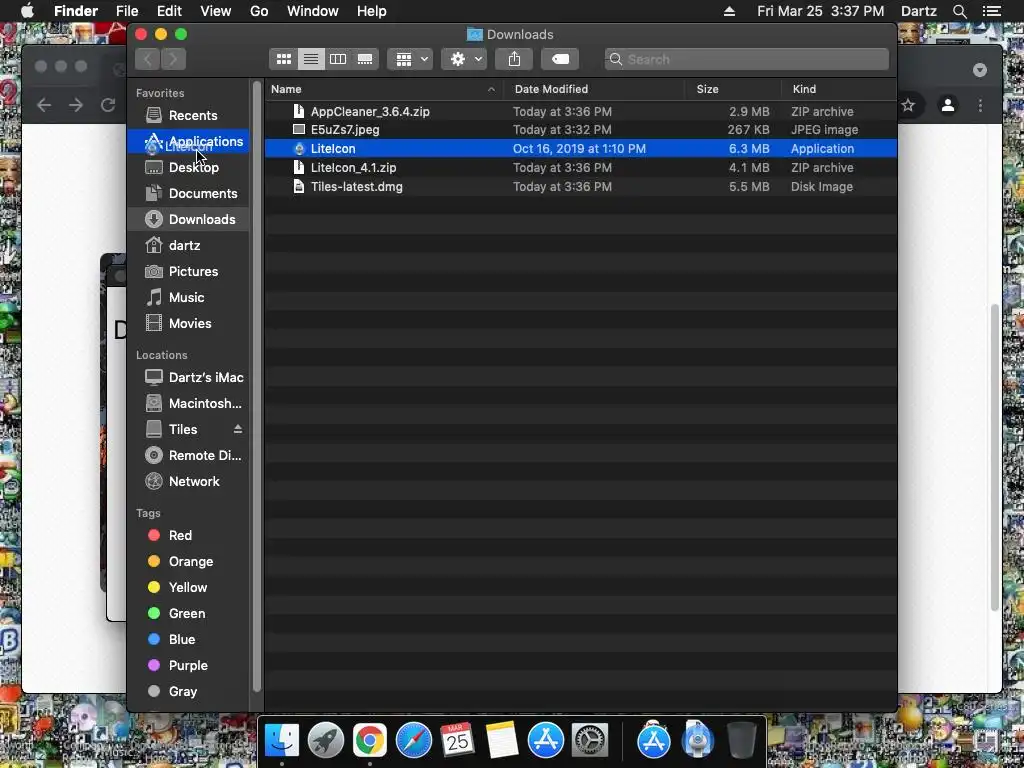Select the LiteIcon application row
The image size is (1024, 768).
tap(581, 149)
